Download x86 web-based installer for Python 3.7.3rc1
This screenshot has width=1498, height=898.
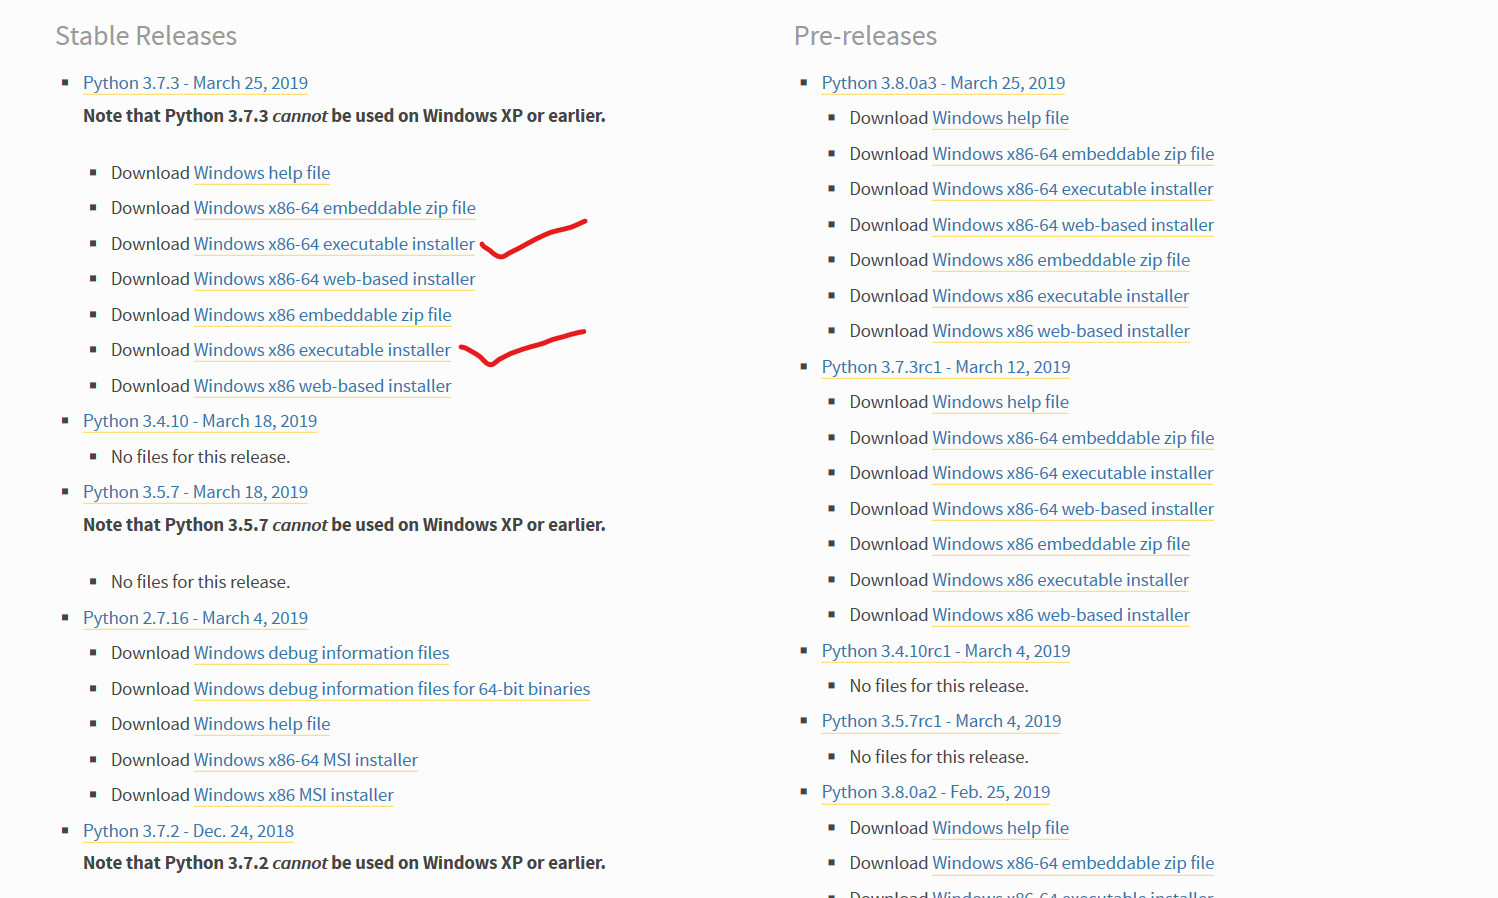pos(1061,615)
